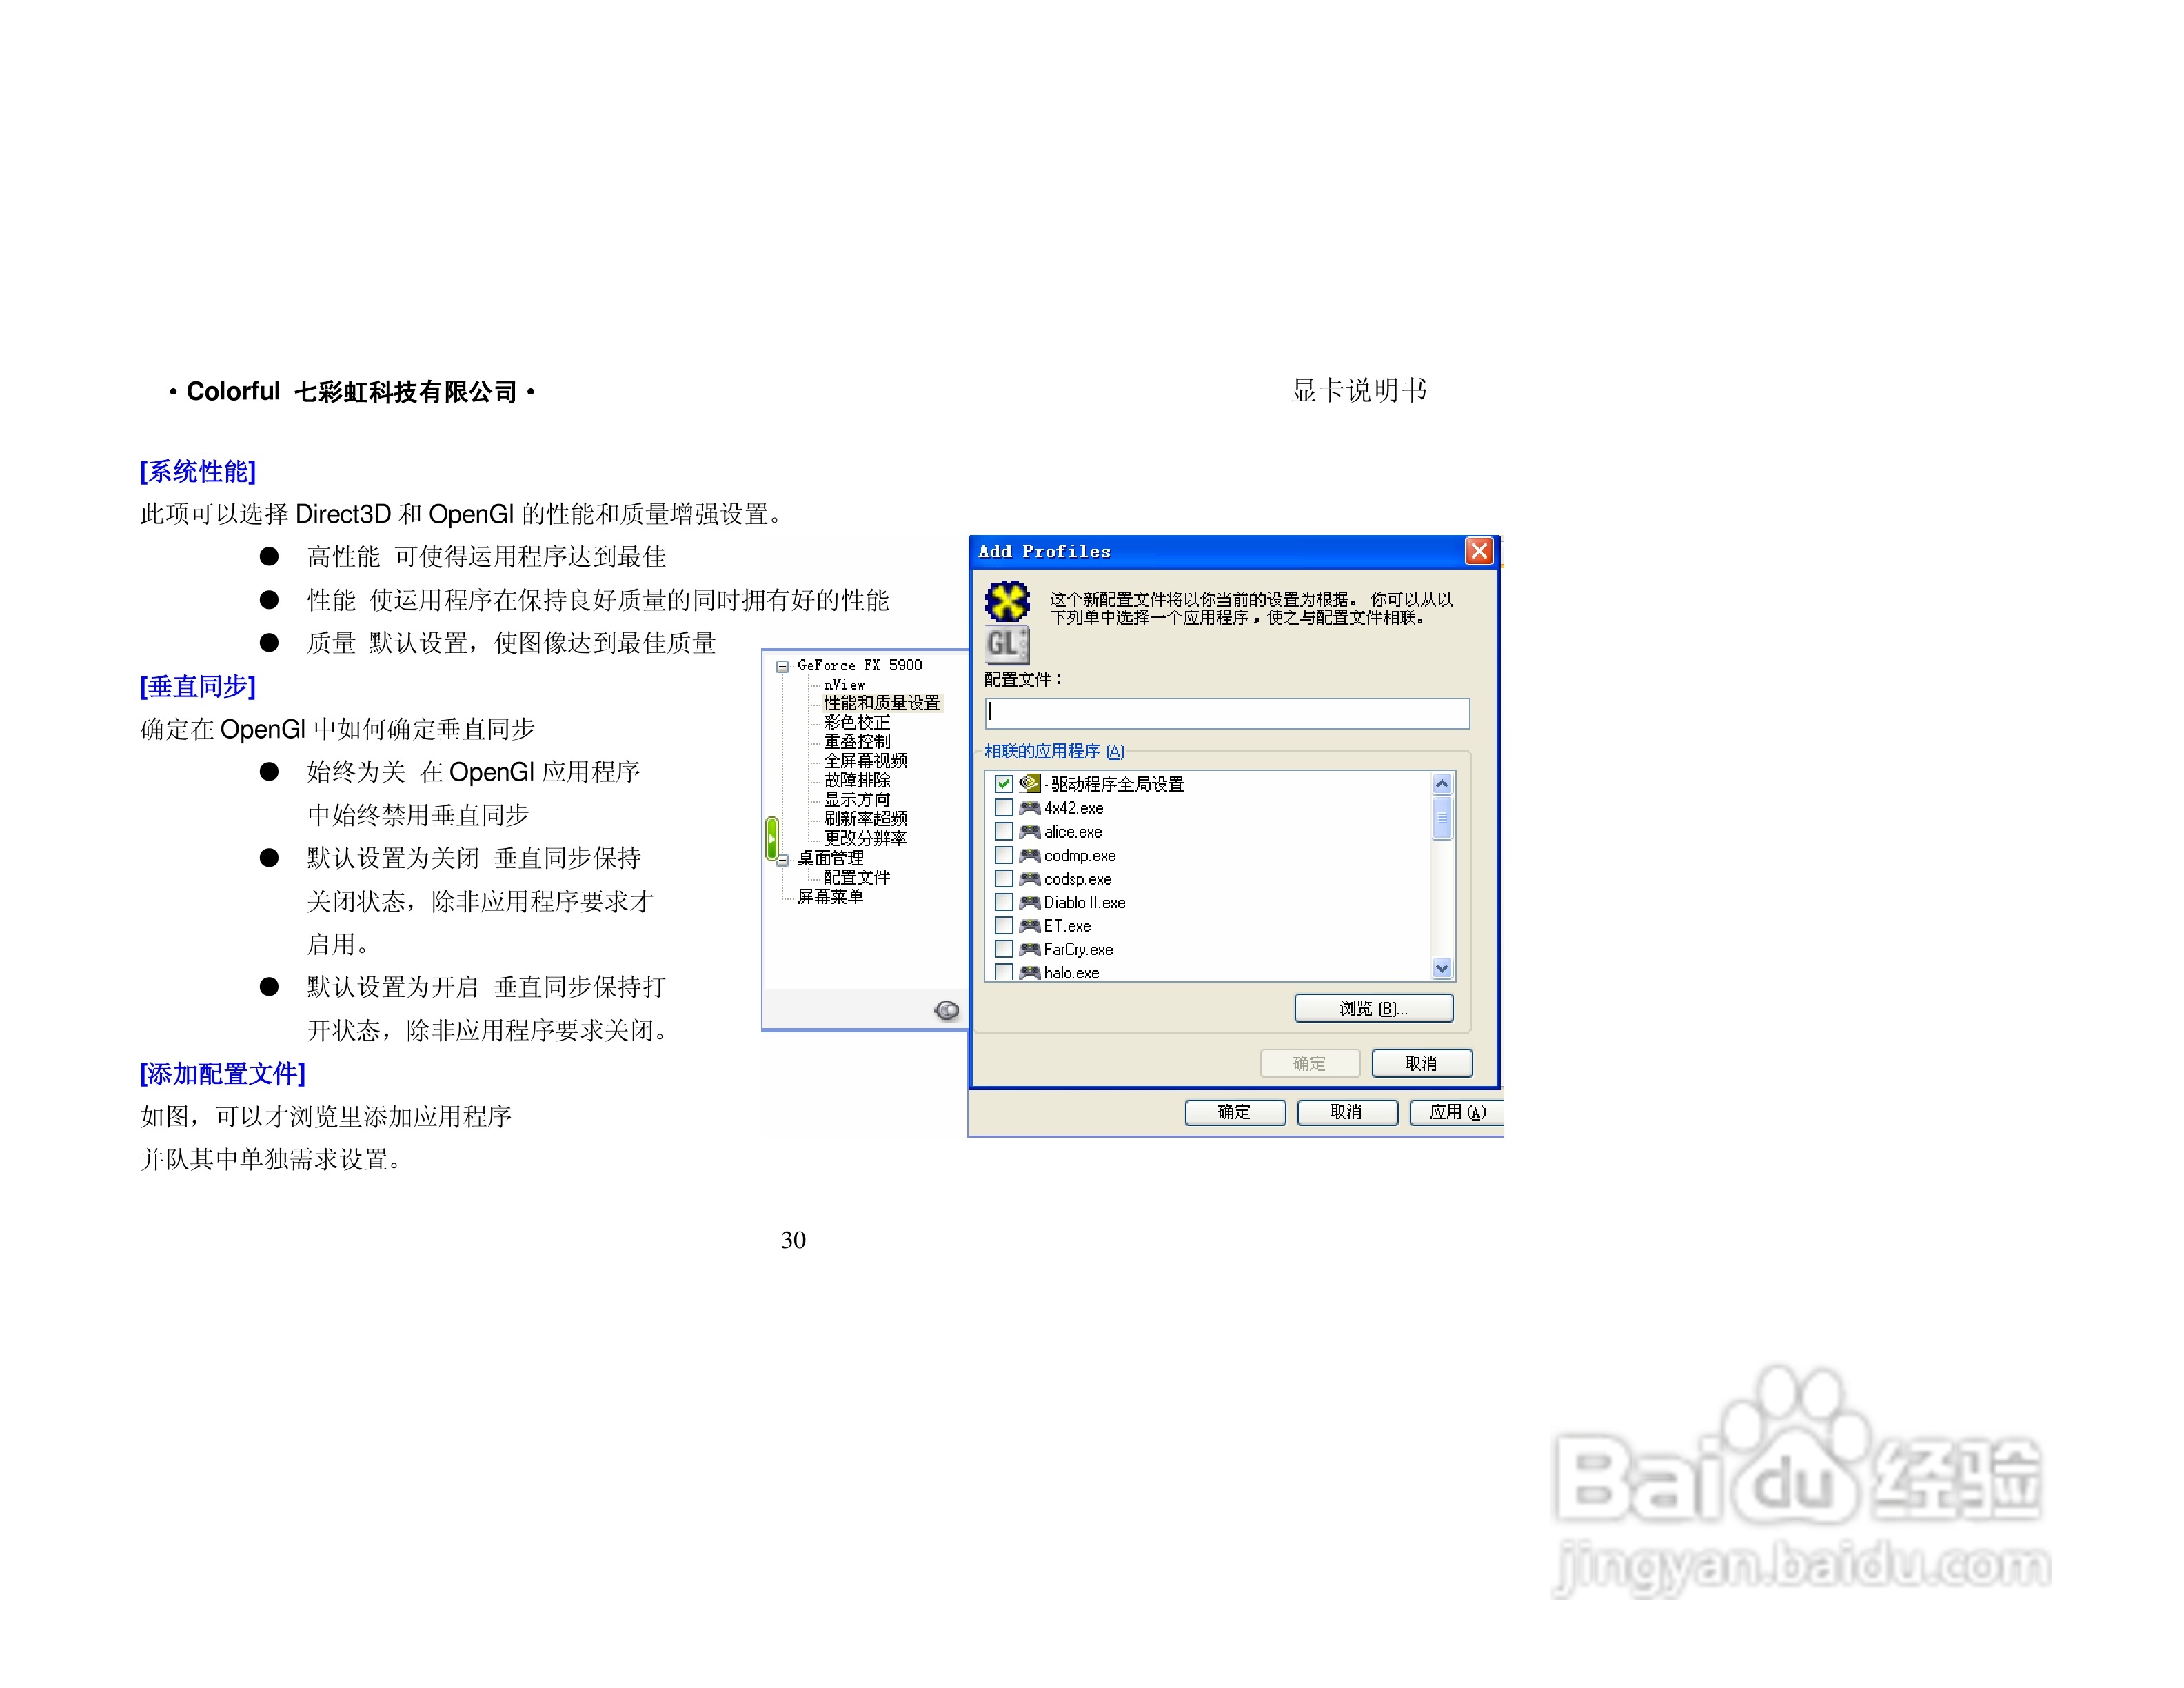Tick the ET.exe checkbox
2184x1688 pixels.
pyautogui.click(x=1004, y=926)
